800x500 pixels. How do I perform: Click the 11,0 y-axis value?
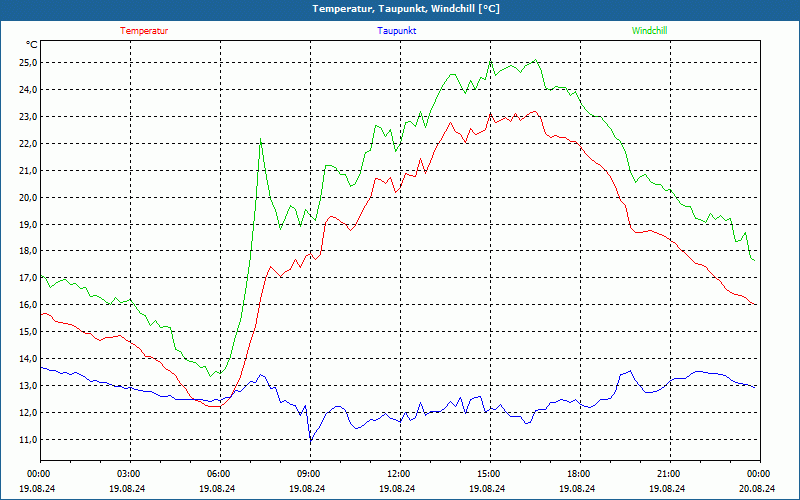point(28,439)
